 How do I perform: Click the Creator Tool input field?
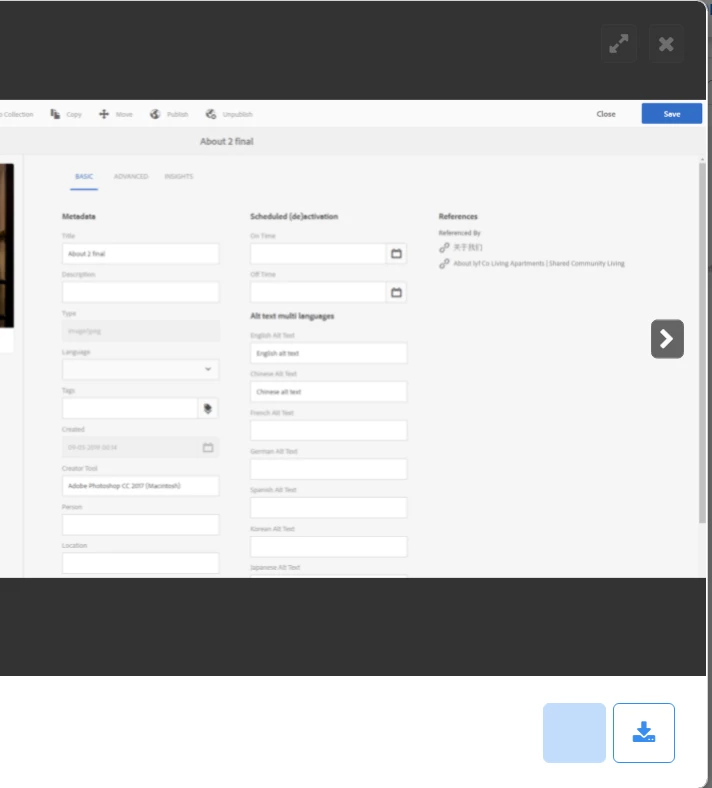click(140, 486)
